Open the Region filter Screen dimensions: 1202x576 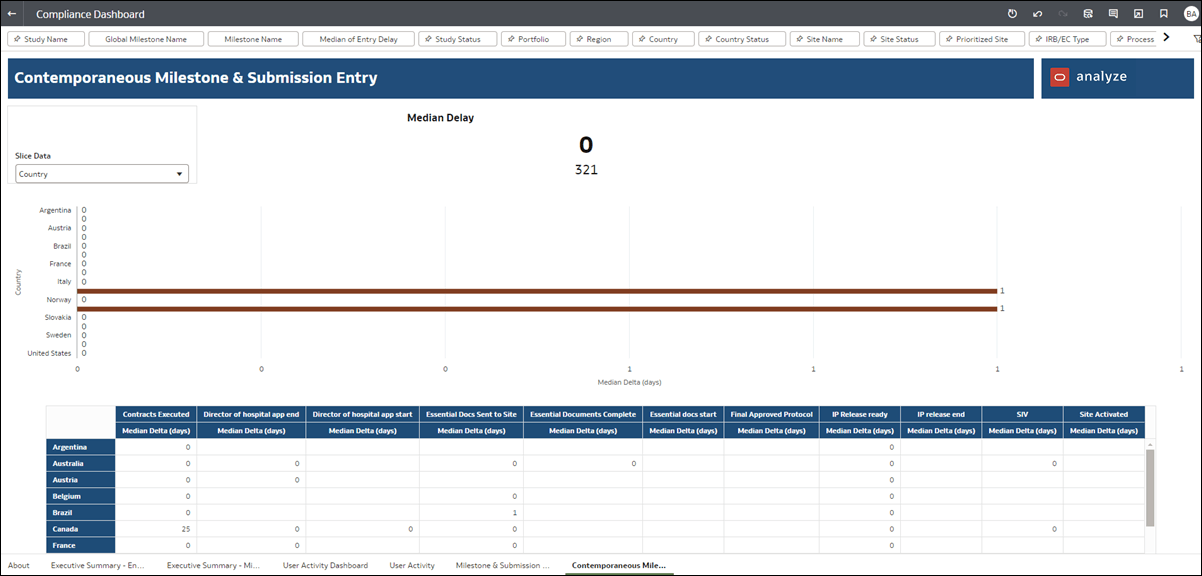598,38
